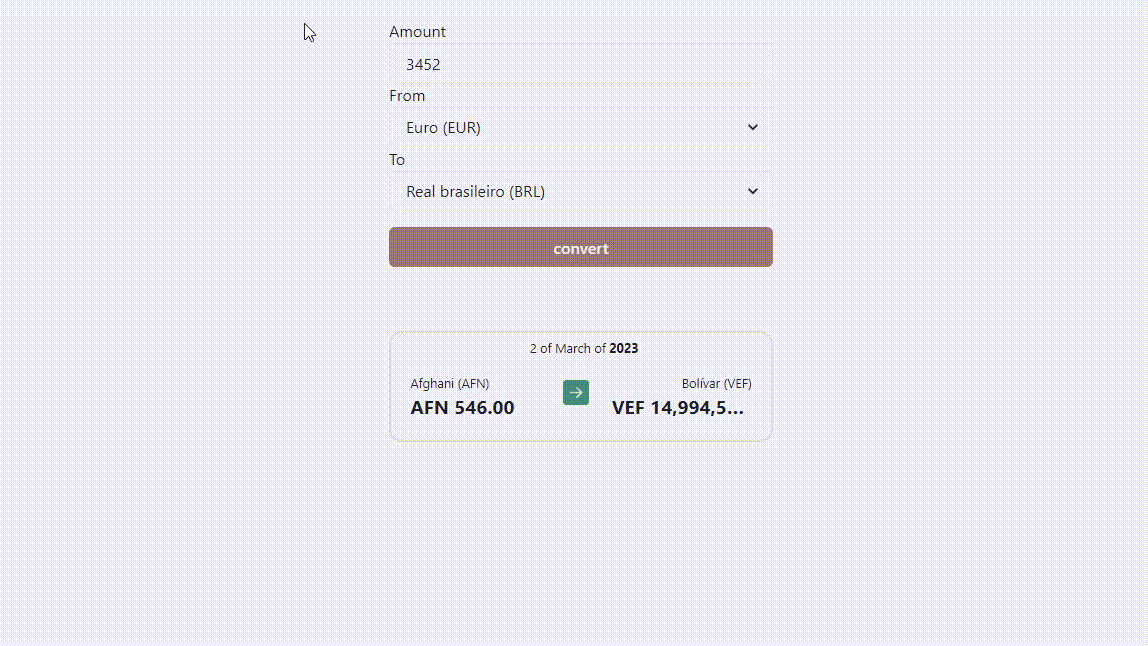Click the chevron arrow of the From select
This screenshot has width=1148, height=646.
coord(752,127)
